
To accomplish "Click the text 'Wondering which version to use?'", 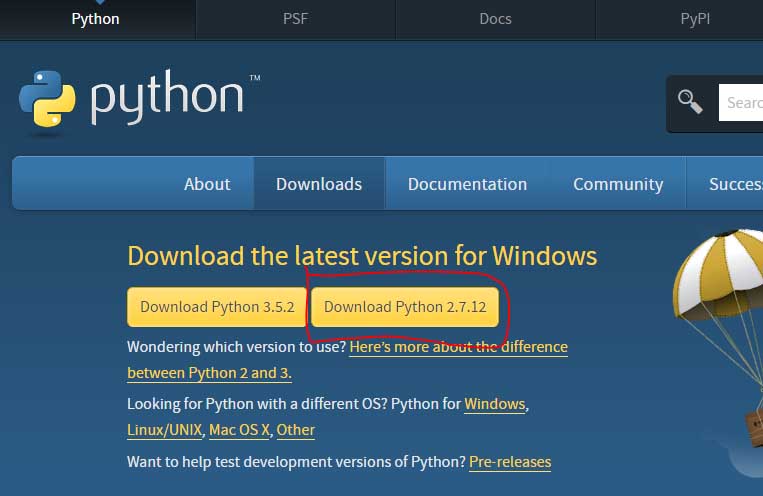I will [x=236, y=347].
